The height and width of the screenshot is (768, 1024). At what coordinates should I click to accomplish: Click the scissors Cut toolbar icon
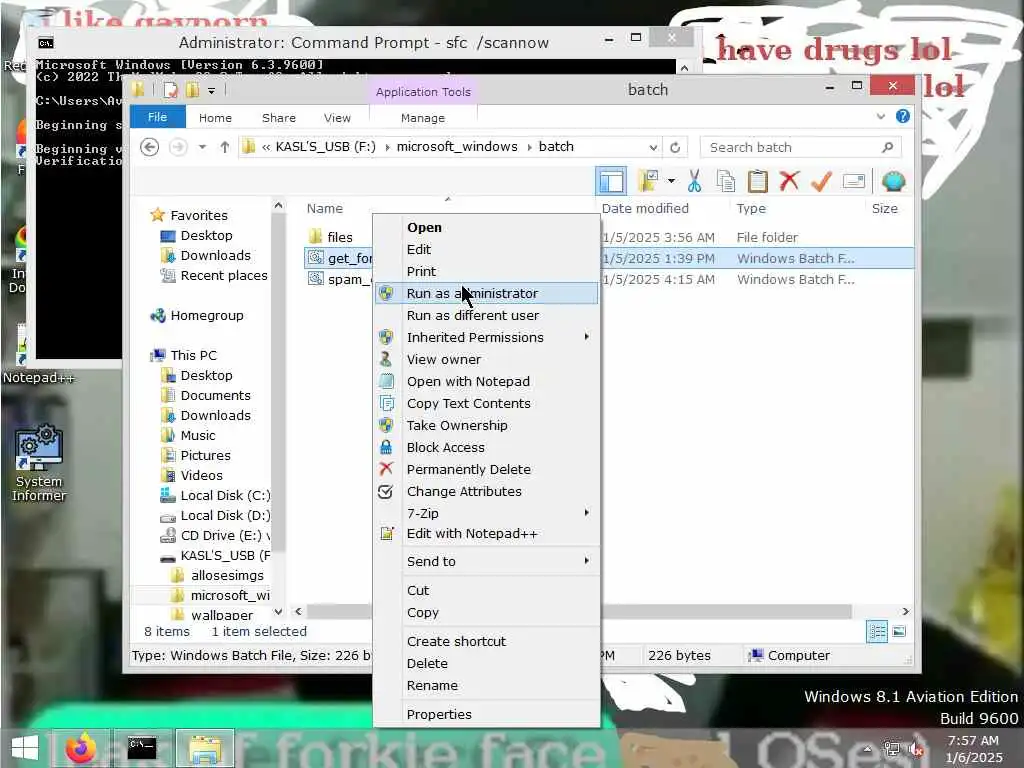[x=694, y=181]
